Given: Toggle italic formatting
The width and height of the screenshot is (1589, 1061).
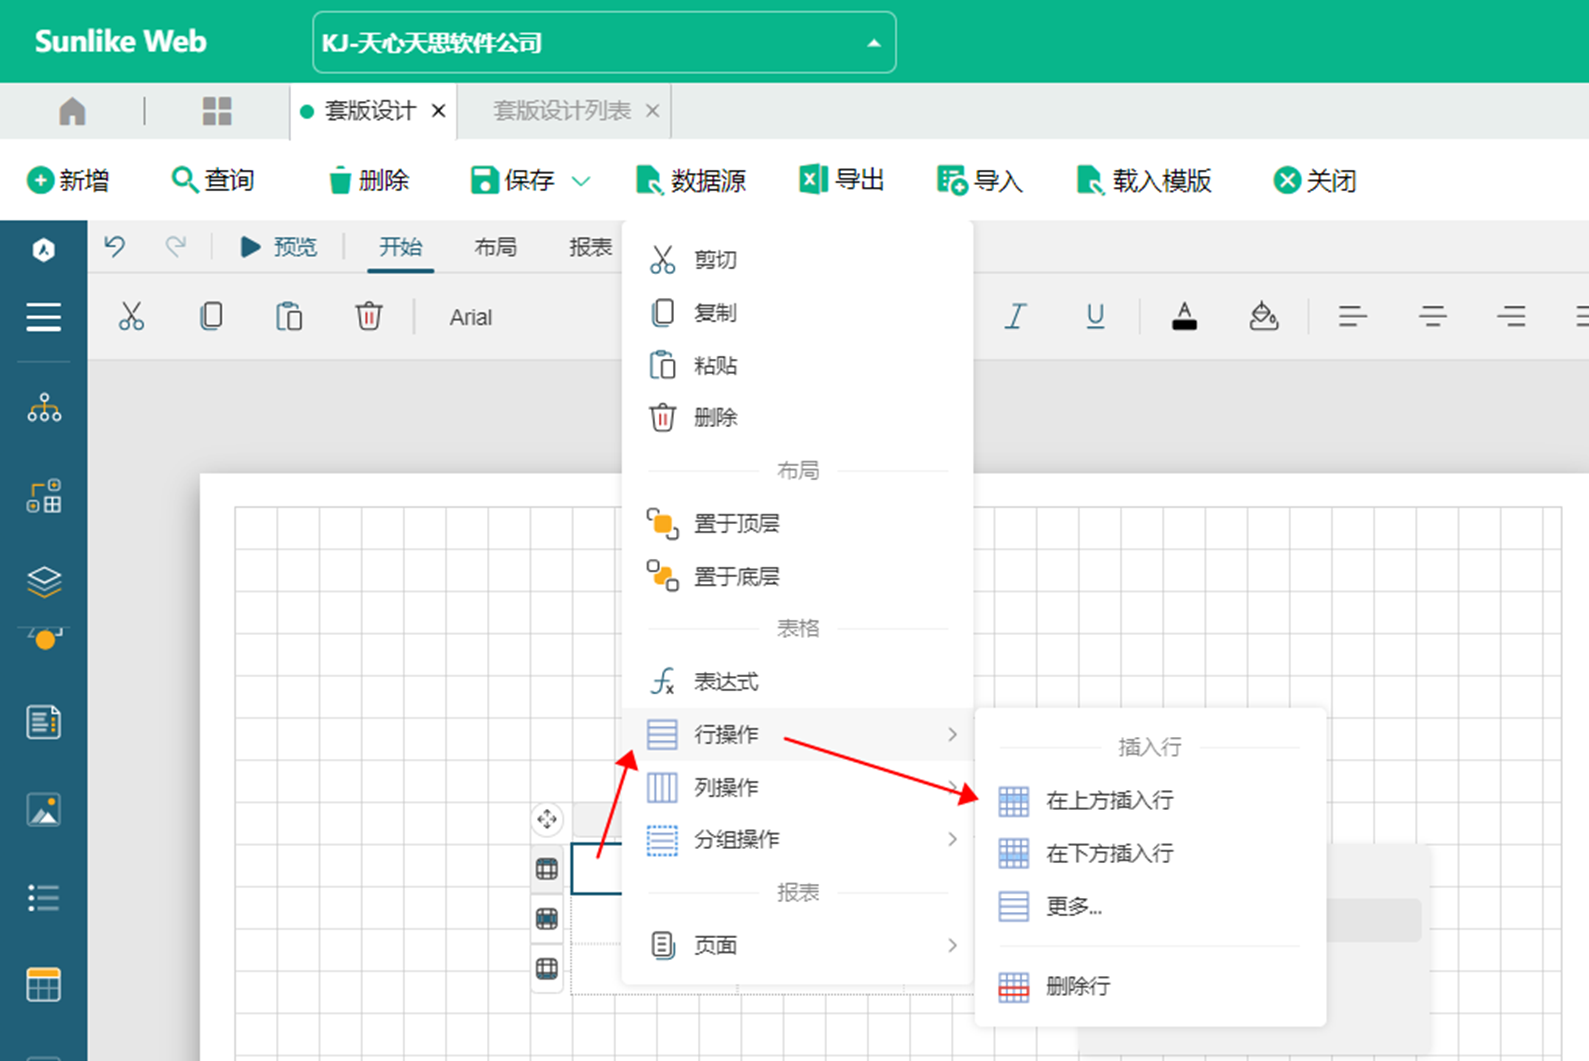Looking at the screenshot, I should click(1015, 316).
